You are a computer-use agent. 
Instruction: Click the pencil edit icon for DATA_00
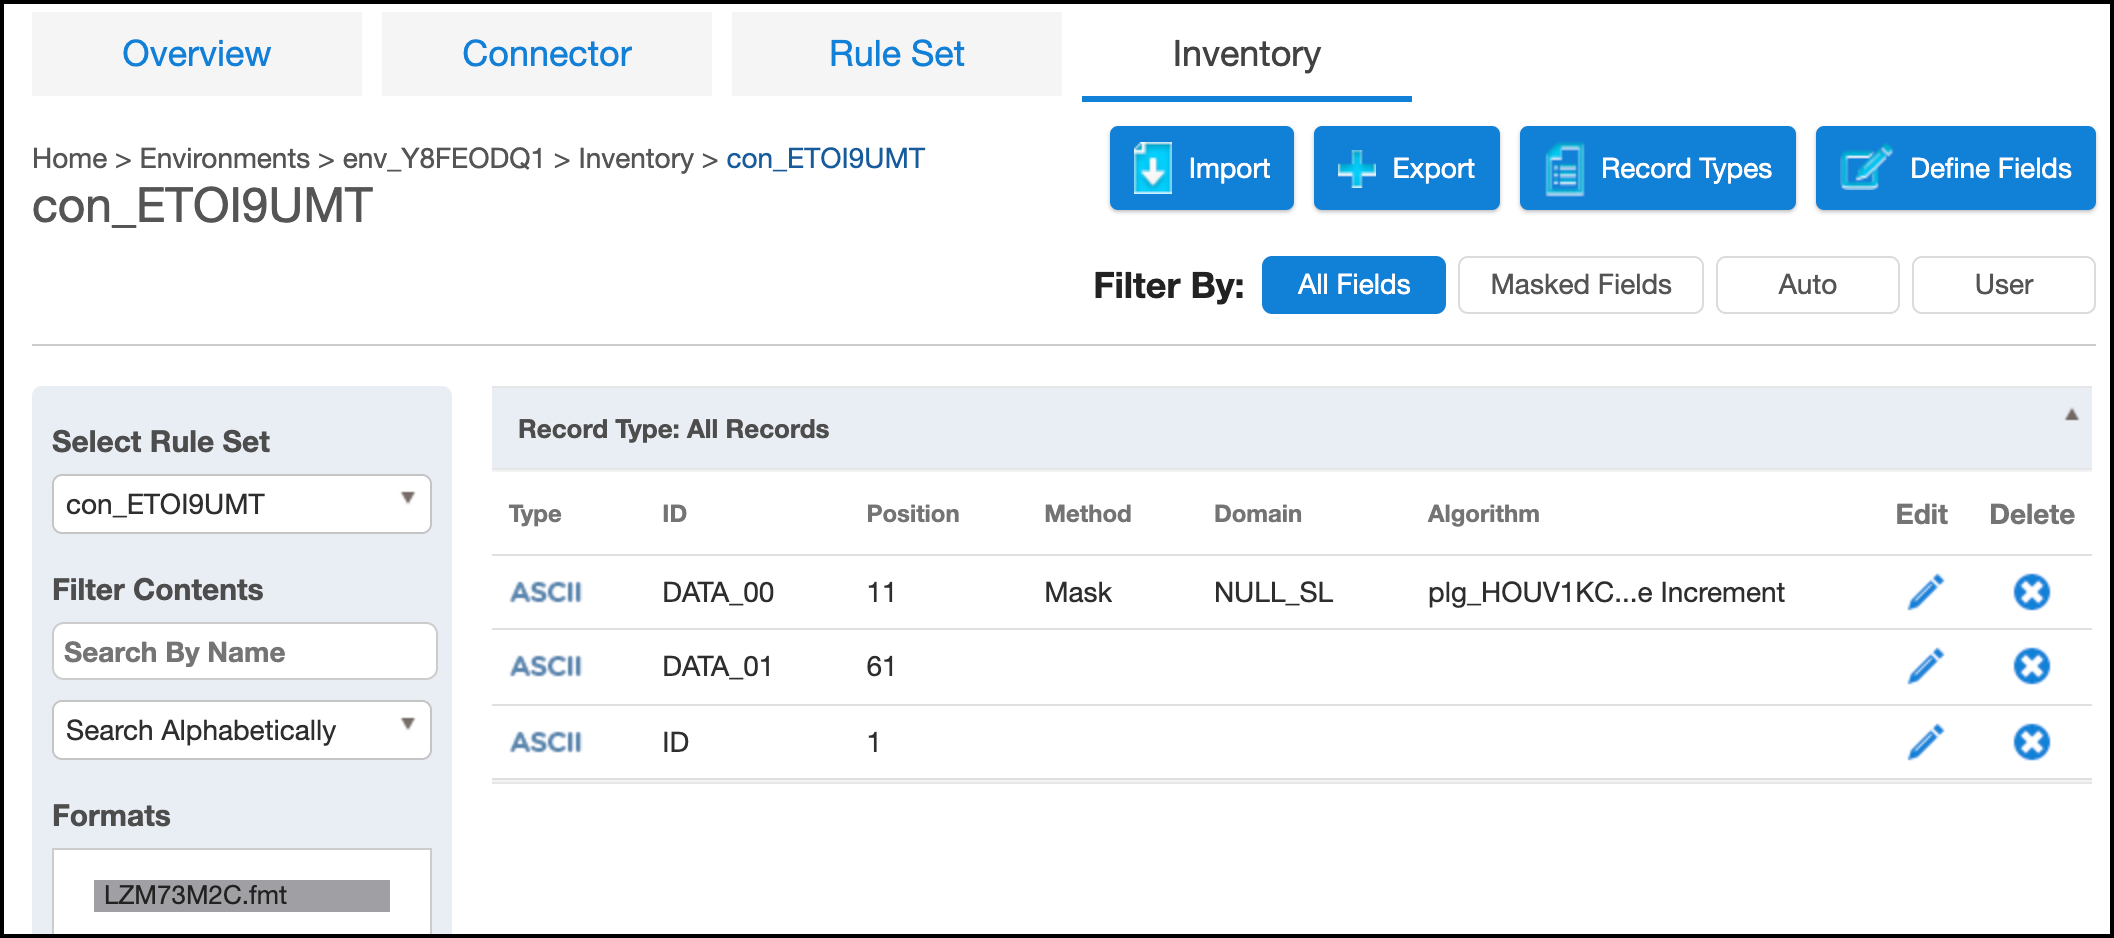(1925, 592)
